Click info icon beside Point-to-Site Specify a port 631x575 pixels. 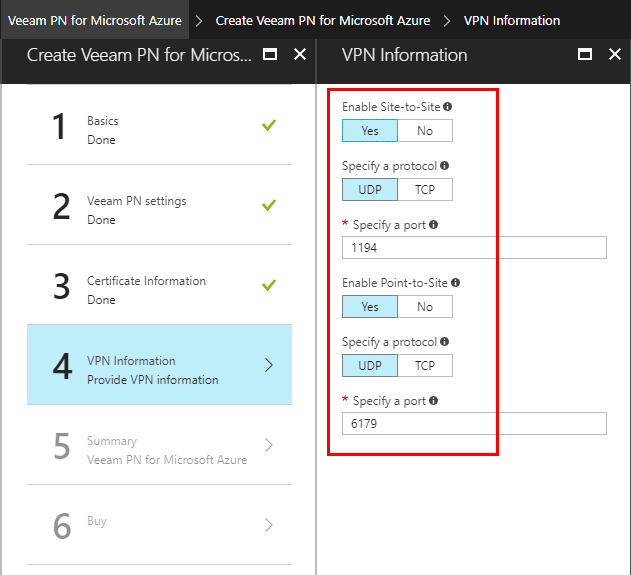(434, 401)
